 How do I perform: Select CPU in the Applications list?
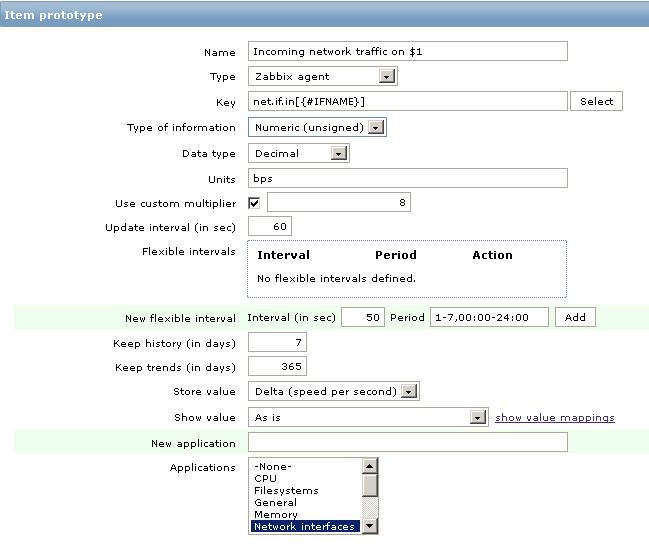tap(265, 479)
